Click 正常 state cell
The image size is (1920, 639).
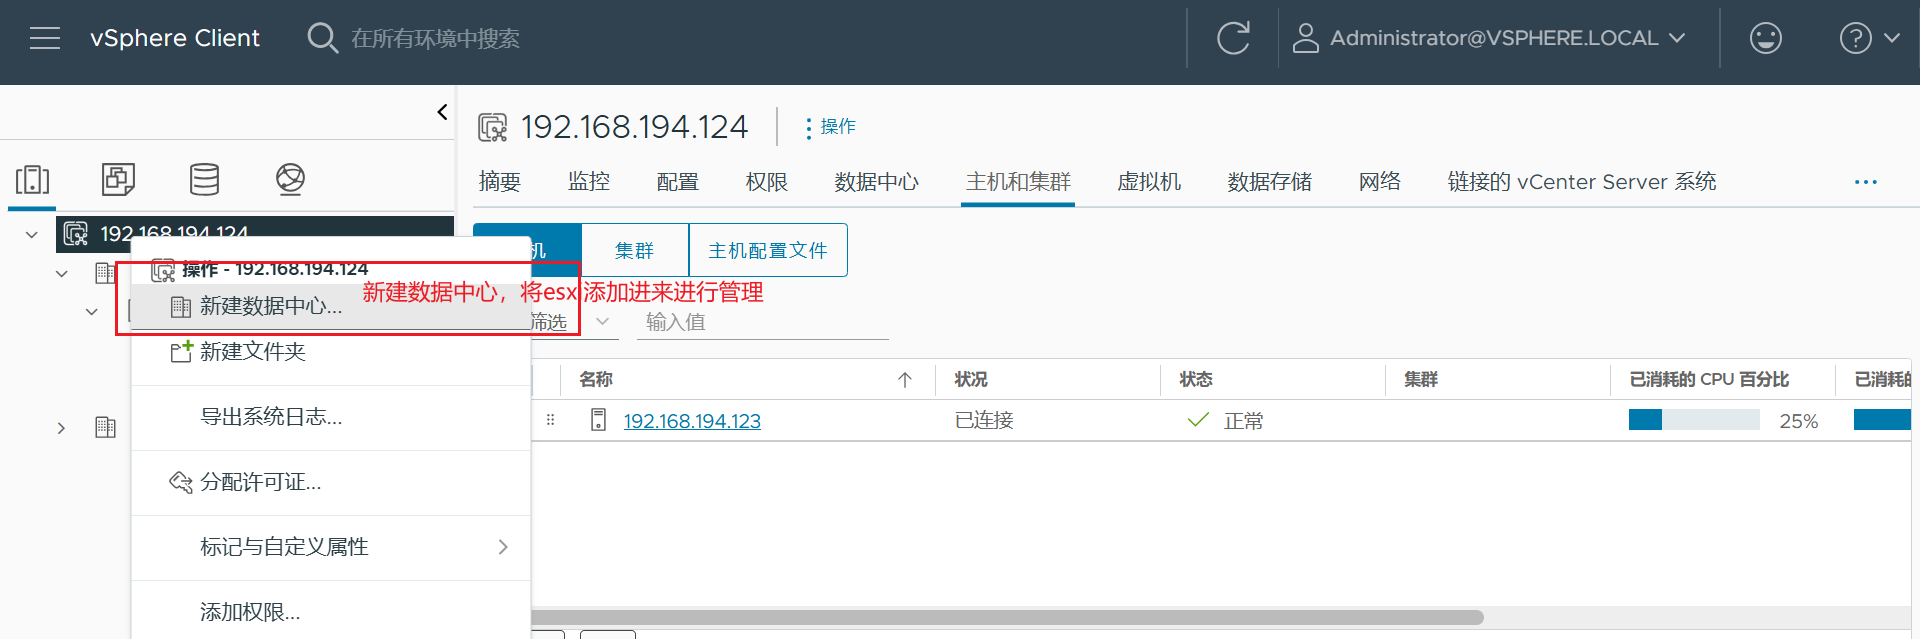pyautogui.click(x=1244, y=421)
